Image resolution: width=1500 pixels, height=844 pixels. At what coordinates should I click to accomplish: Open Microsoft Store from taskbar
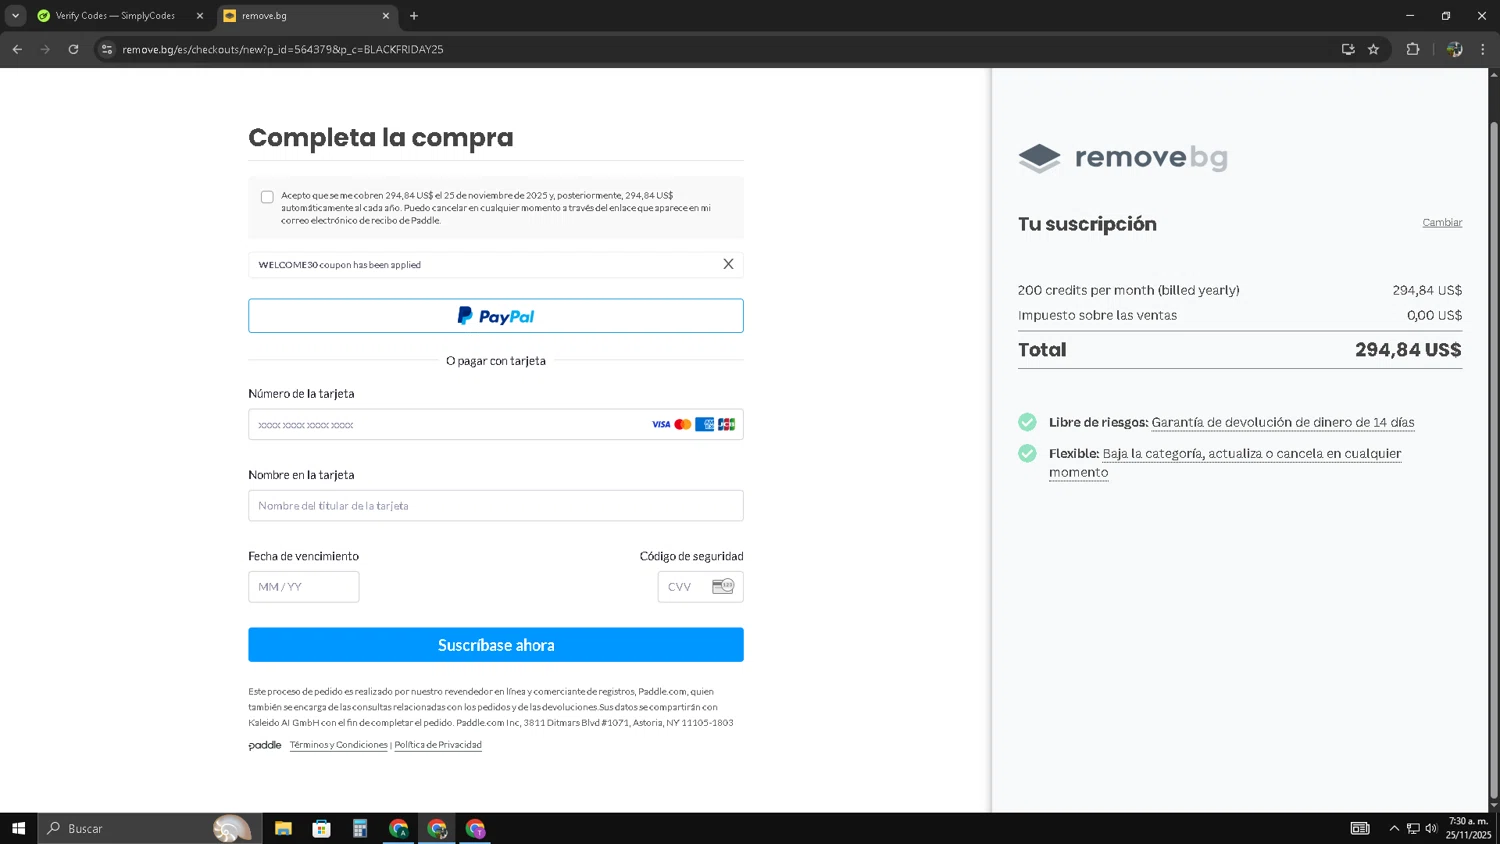321,828
